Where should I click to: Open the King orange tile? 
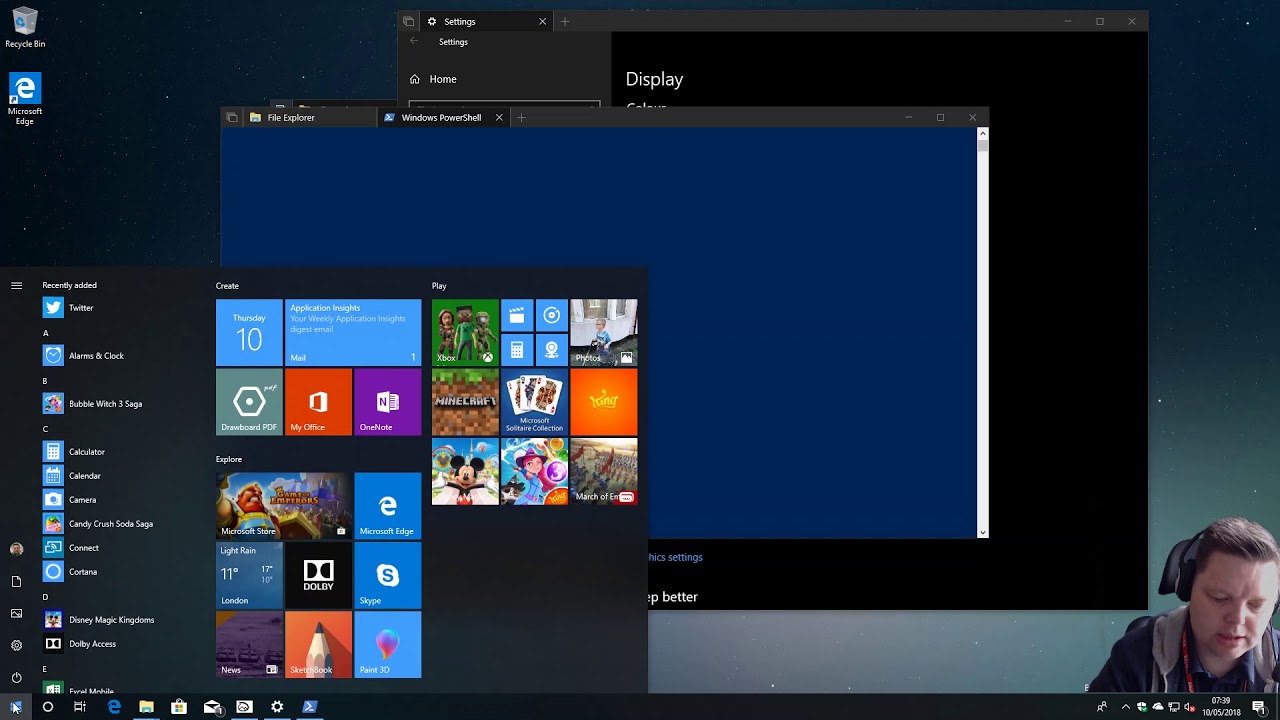click(x=604, y=402)
